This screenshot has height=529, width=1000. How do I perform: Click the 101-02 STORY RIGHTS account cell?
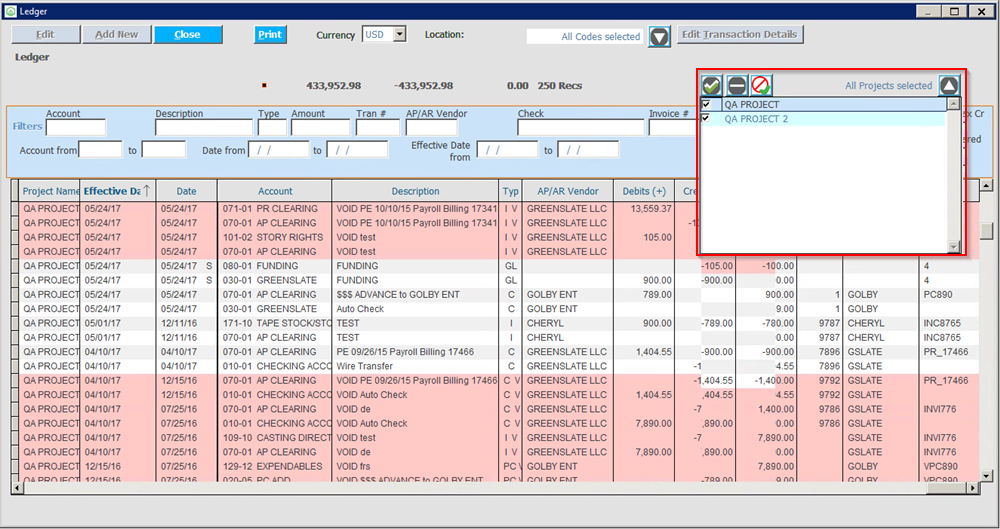pos(275,237)
